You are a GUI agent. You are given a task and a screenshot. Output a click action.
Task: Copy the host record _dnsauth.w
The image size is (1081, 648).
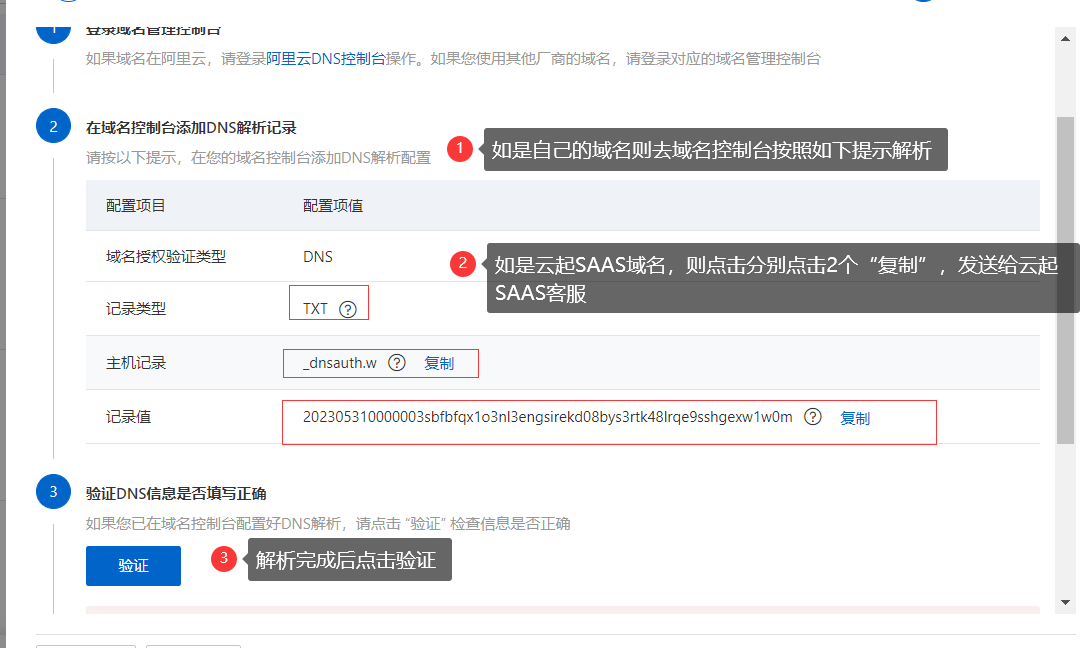click(x=438, y=363)
